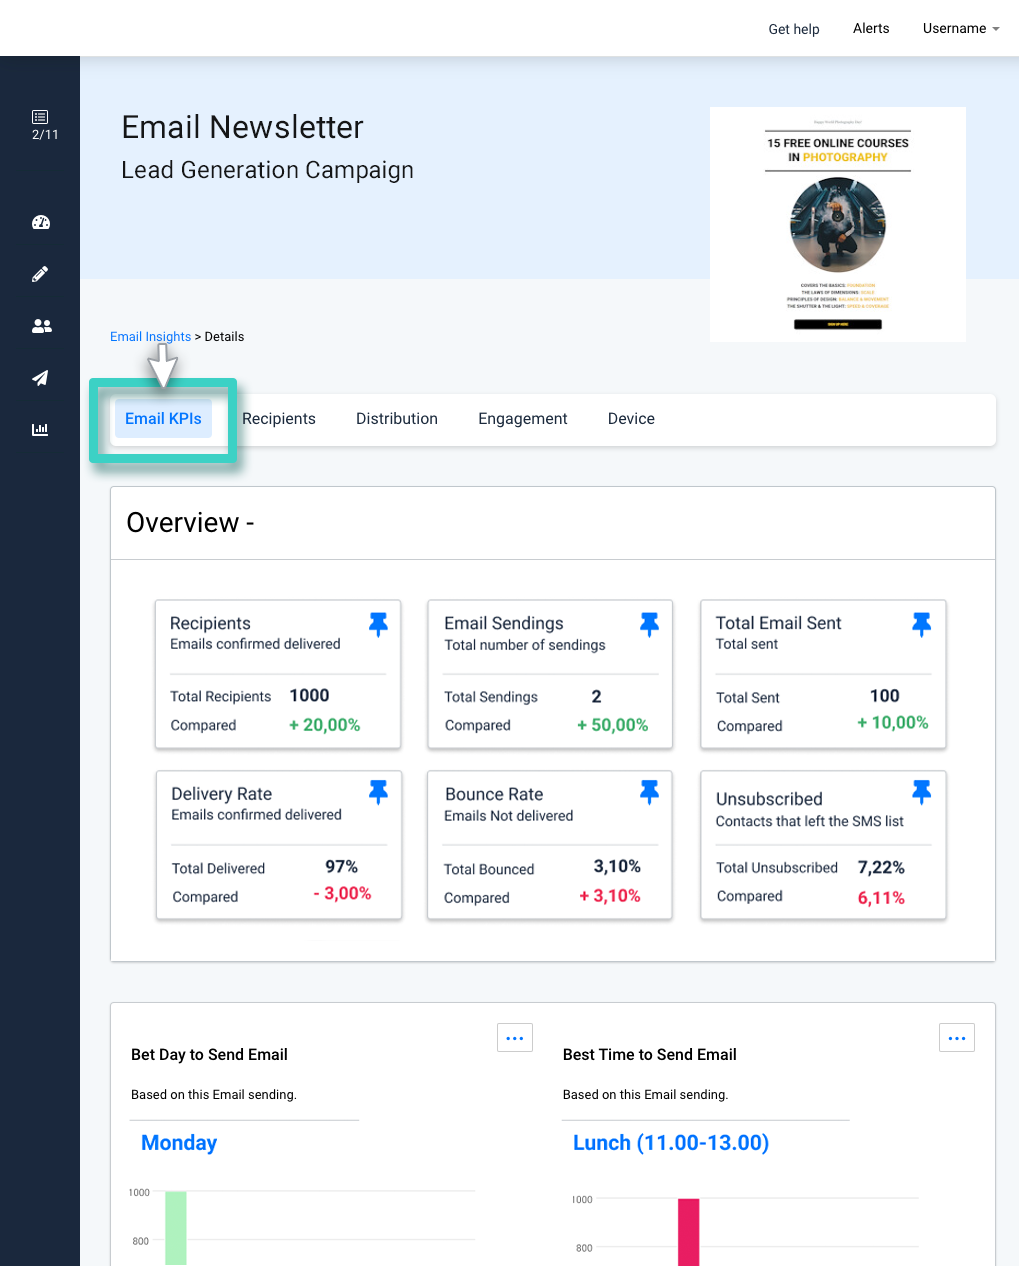Image resolution: width=1019 pixels, height=1266 pixels.
Task: Click the + 10,00% compared value
Action: pos(893,722)
